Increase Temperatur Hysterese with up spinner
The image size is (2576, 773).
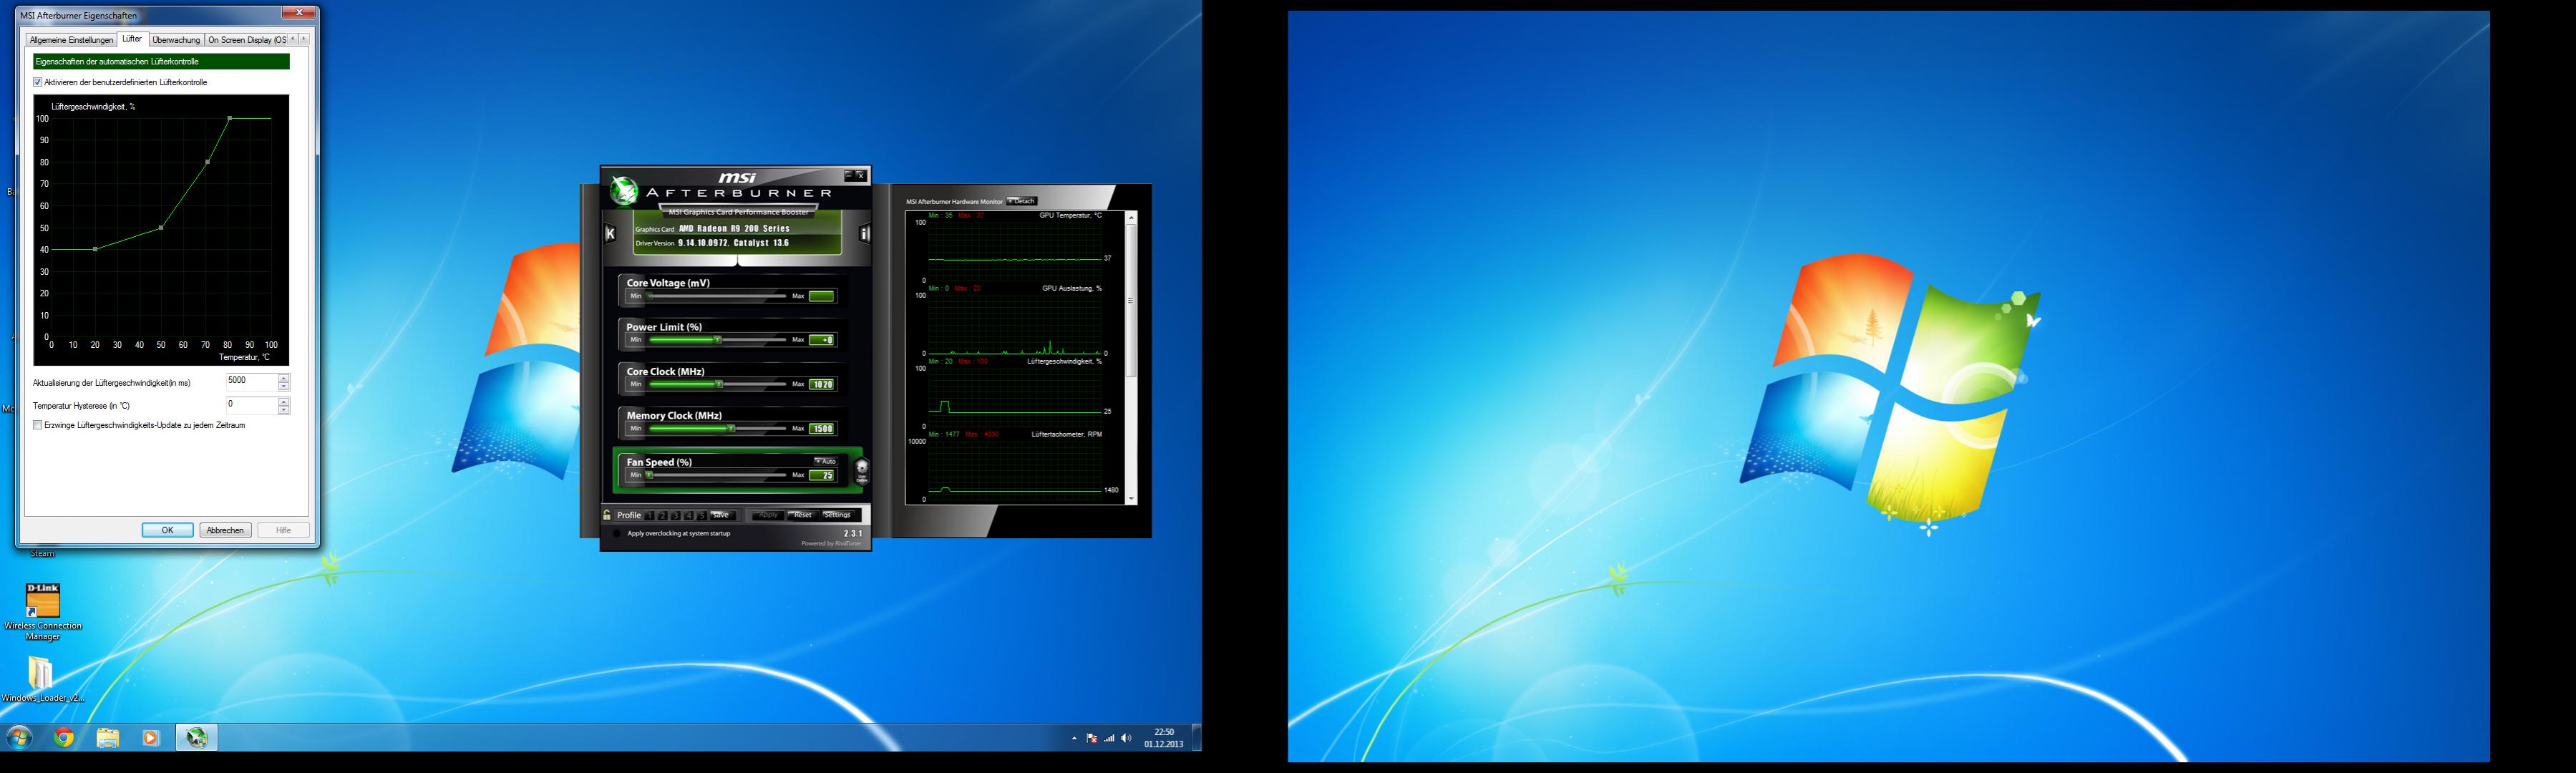coord(284,401)
